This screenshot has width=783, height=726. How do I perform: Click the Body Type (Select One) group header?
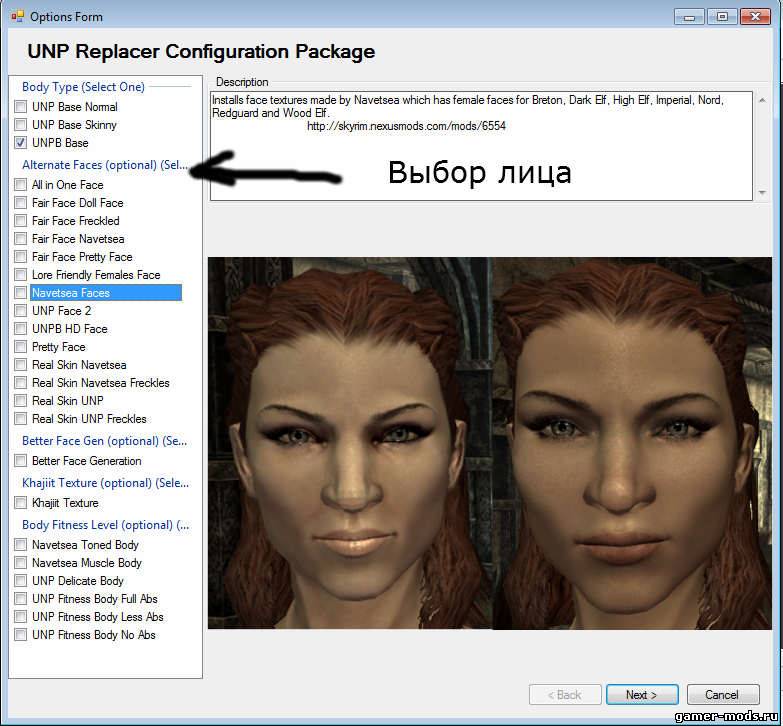pos(83,87)
